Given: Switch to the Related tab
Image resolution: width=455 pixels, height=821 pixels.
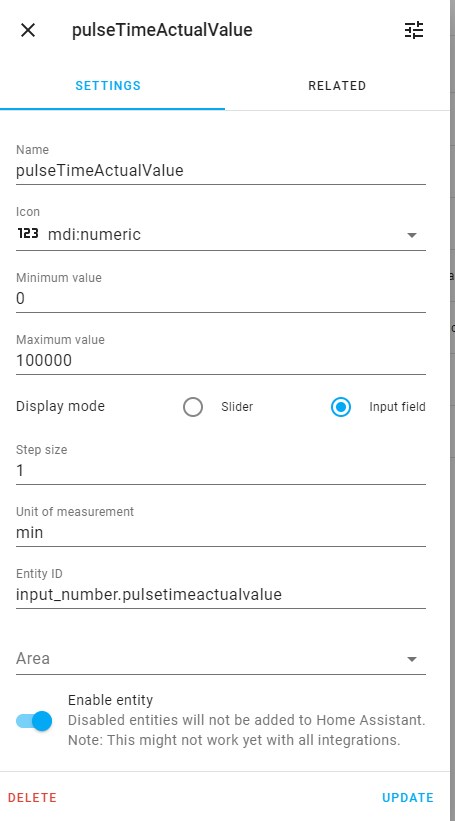Looking at the screenshot, I should click(337, 86).
